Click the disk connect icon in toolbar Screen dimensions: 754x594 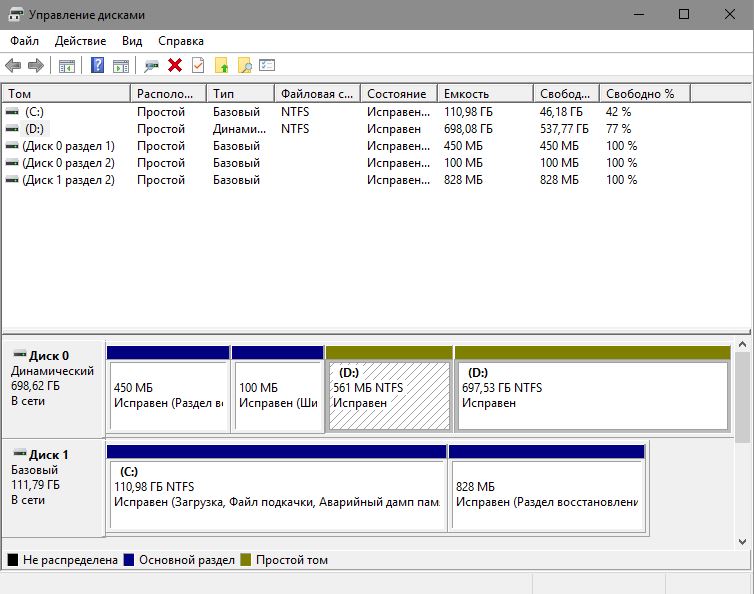click(152, 66)
